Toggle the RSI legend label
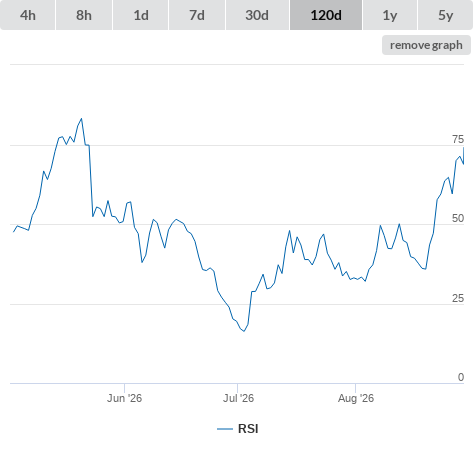 248,429
